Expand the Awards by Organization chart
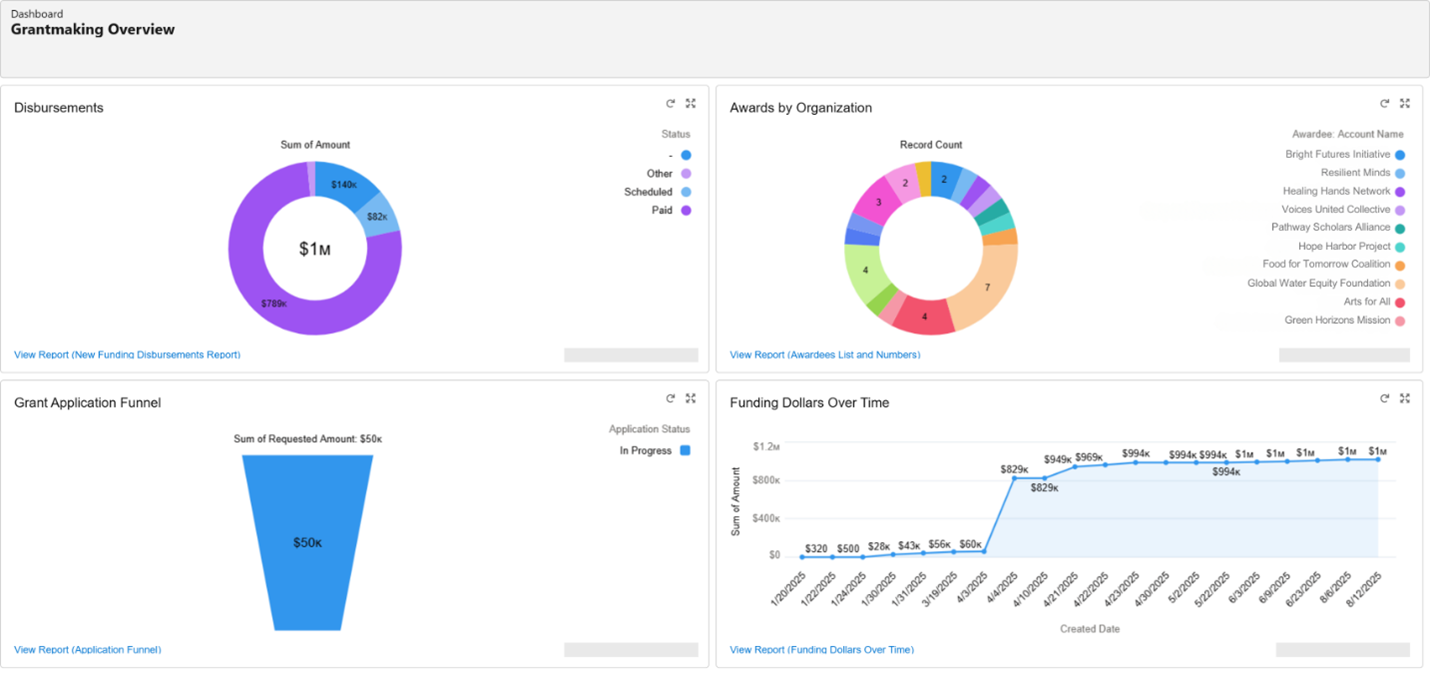 click(x=1404, y=103)
